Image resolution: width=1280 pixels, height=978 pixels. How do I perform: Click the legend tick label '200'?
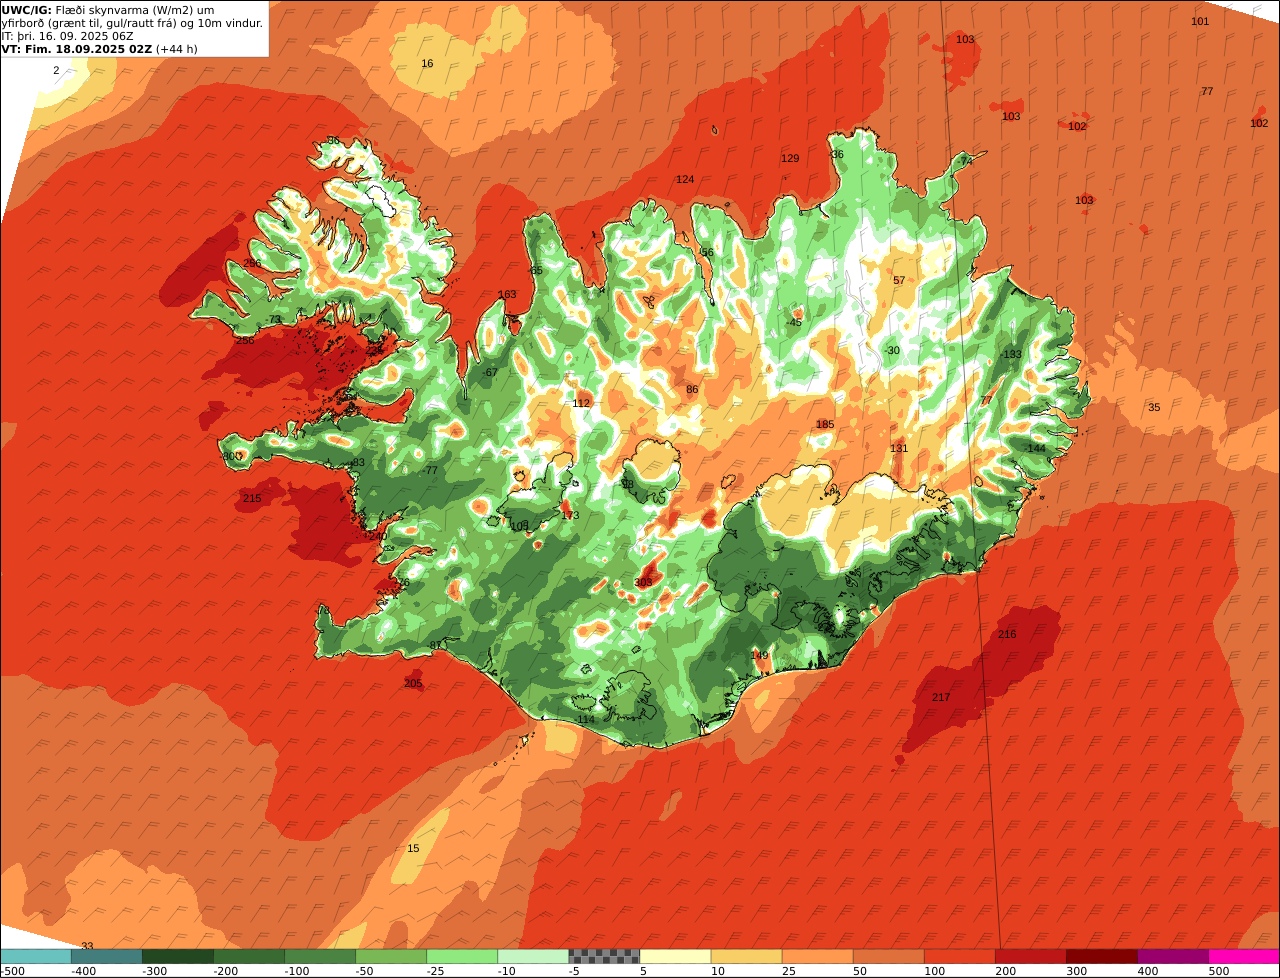coord(1006,971)
